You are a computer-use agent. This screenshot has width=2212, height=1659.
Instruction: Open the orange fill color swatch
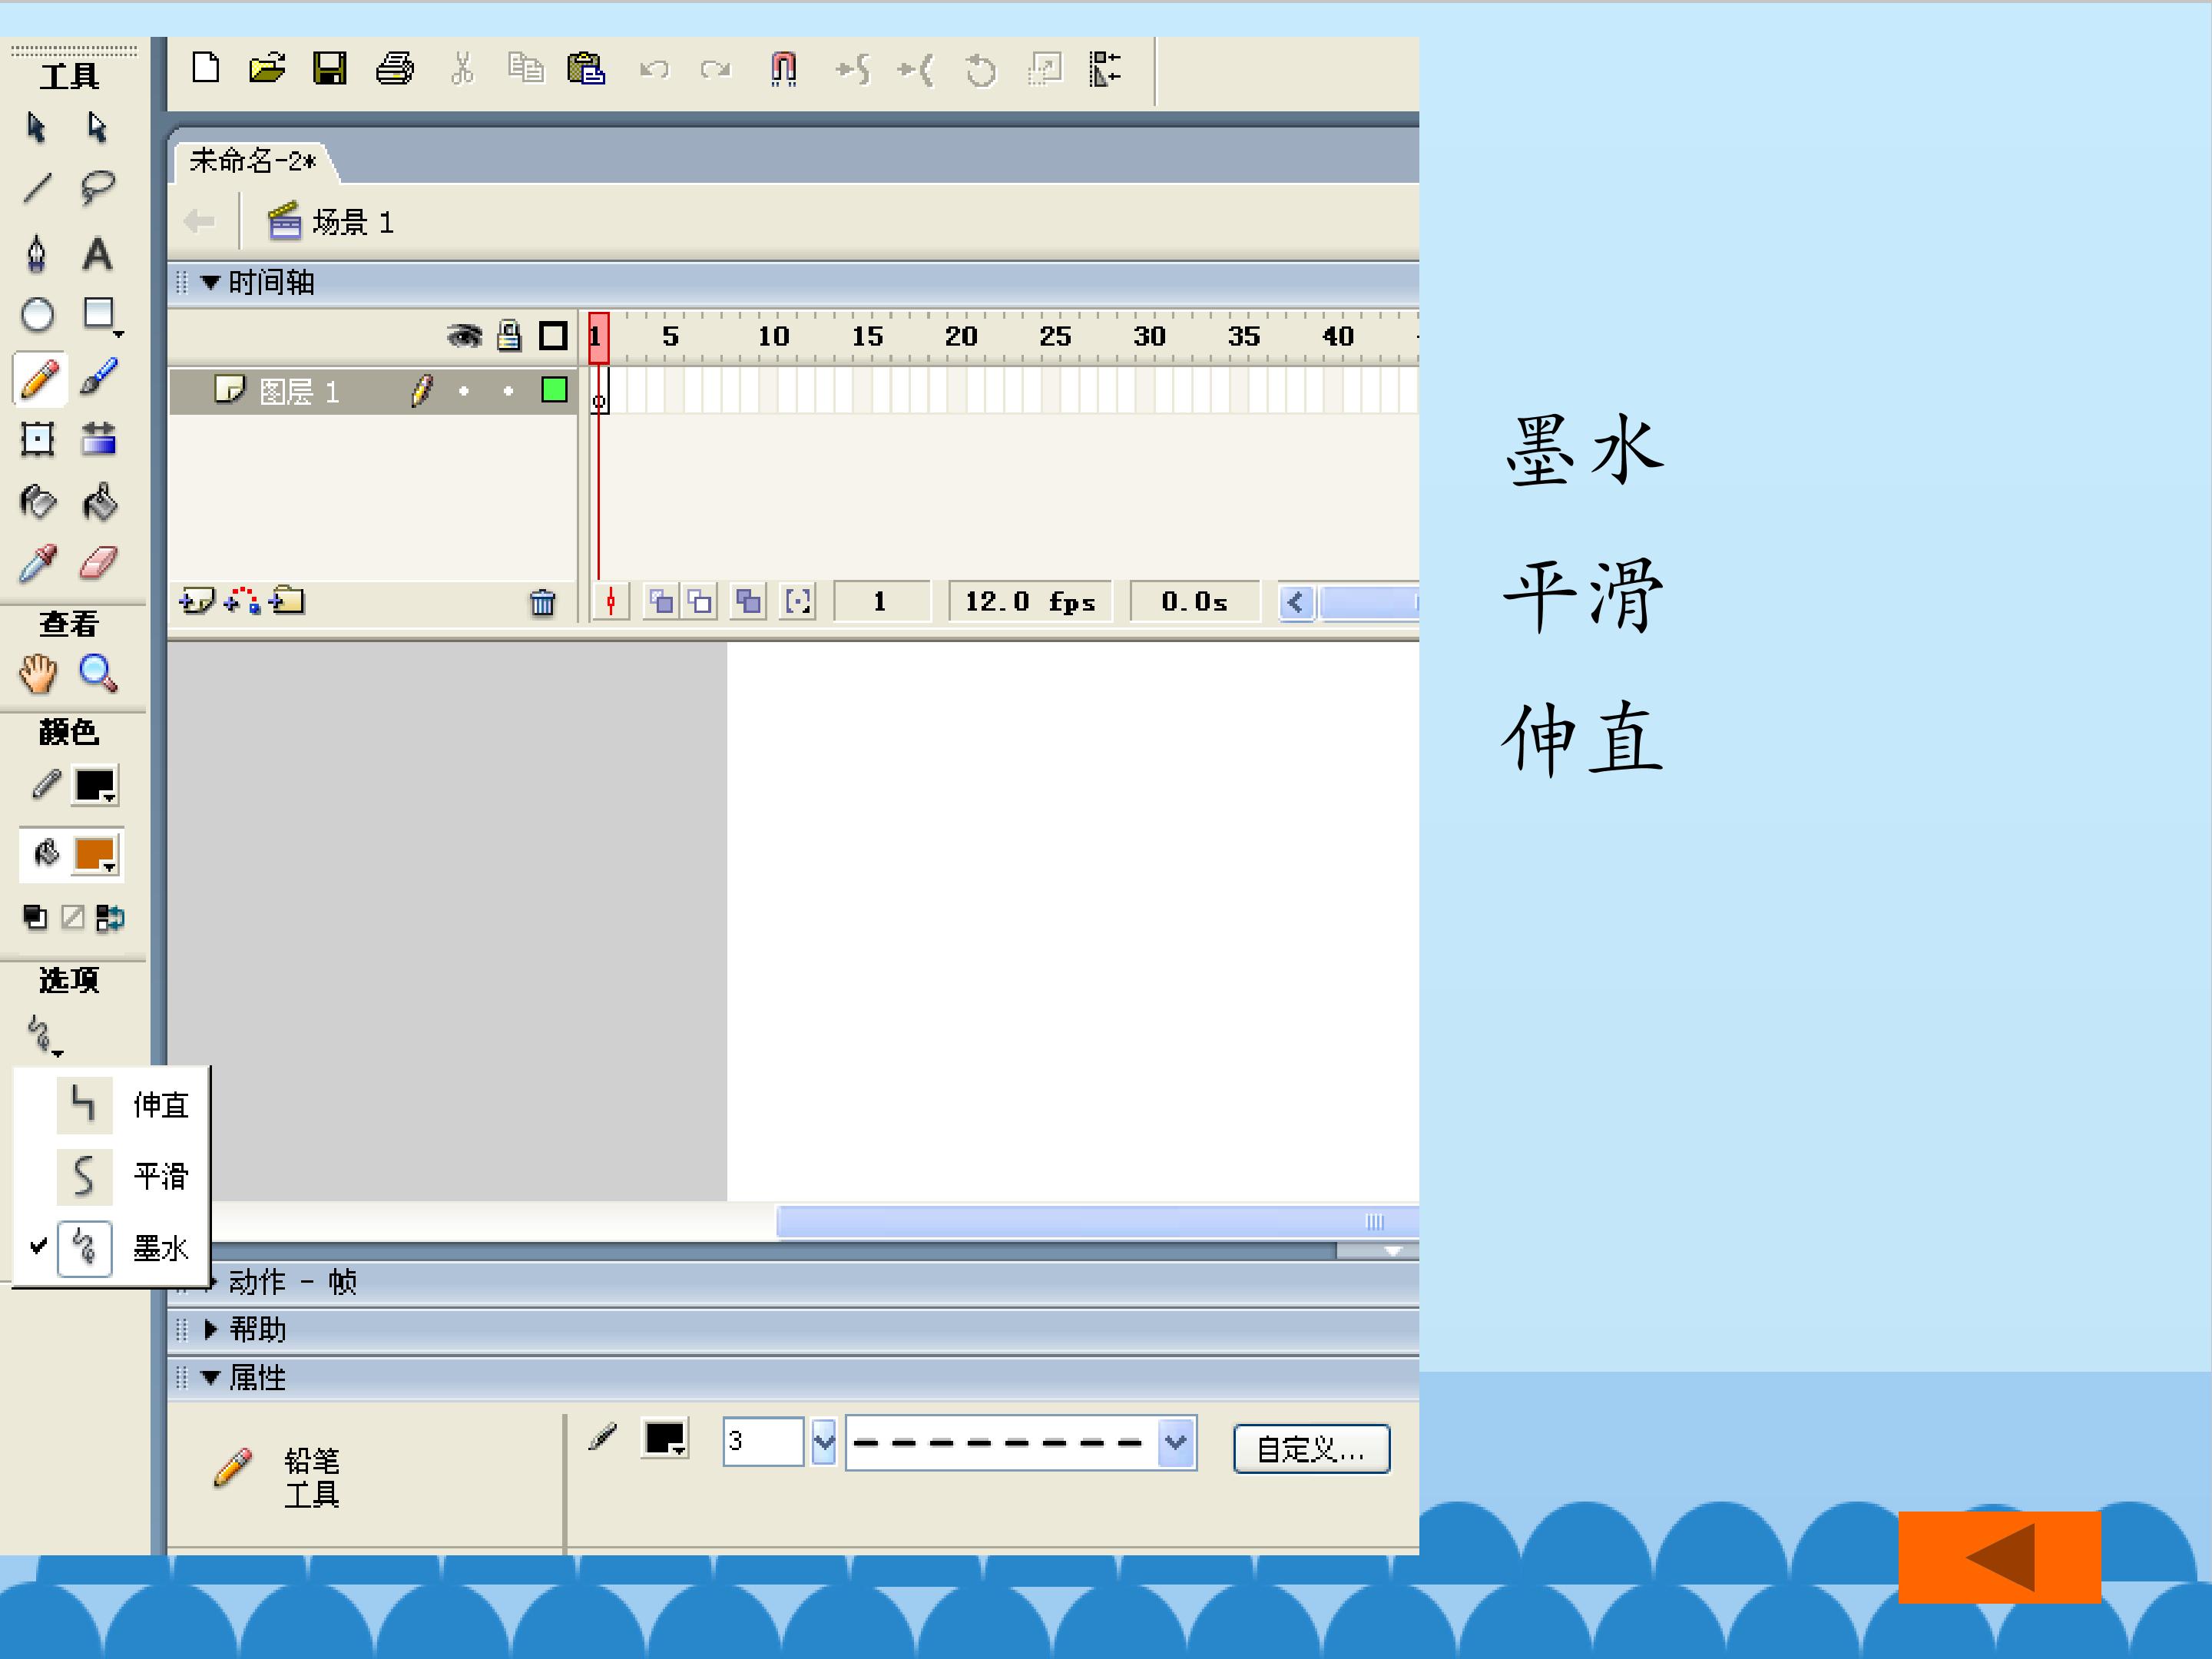[95, 855]
